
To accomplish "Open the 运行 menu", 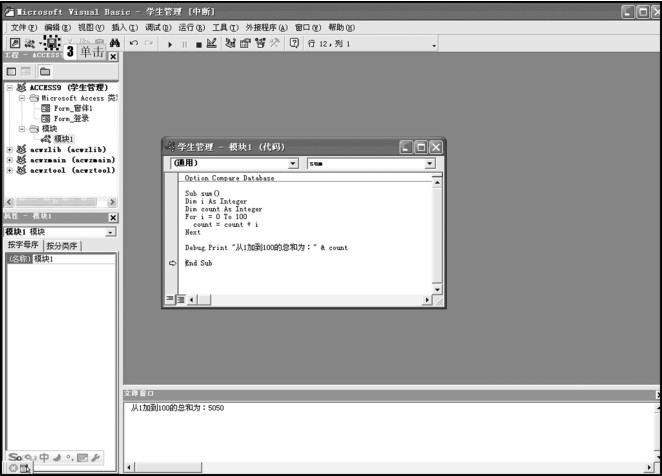I will [192, 27].
